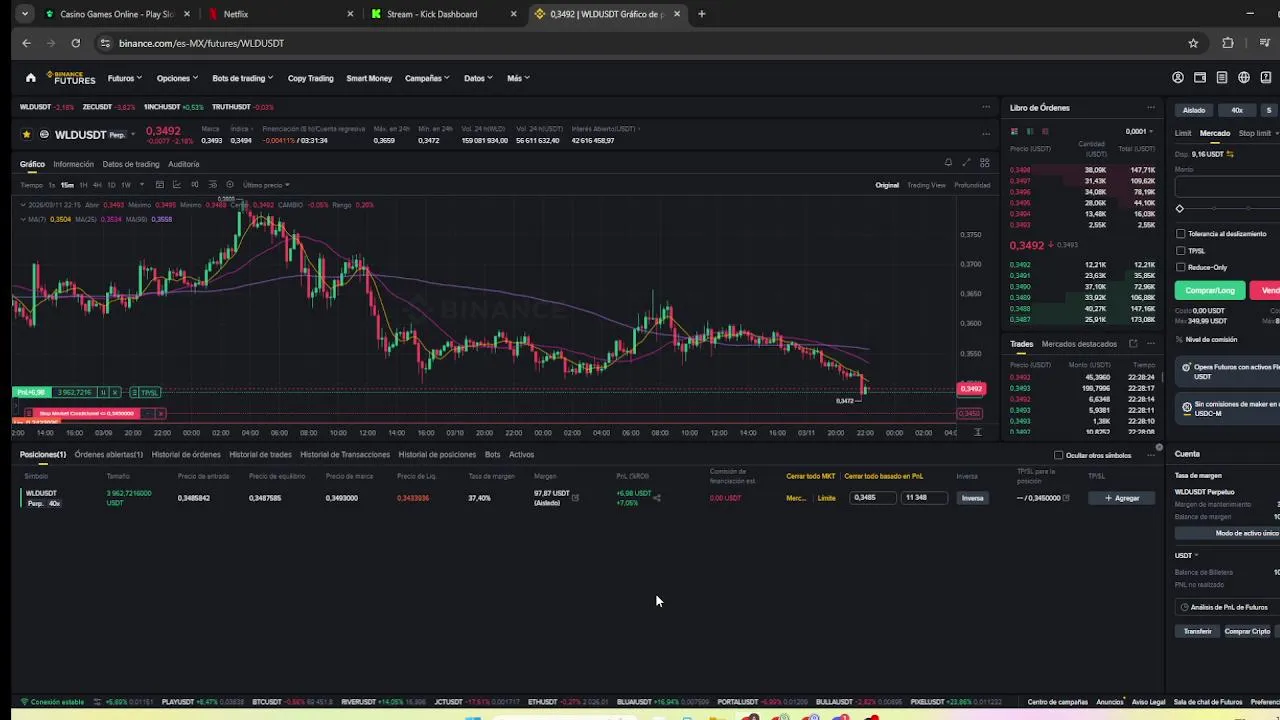Click the transfer funds icon beside available balance
Viewport: 1280px width, 720px height.
pyautogui.click(x=1230, y=154)
